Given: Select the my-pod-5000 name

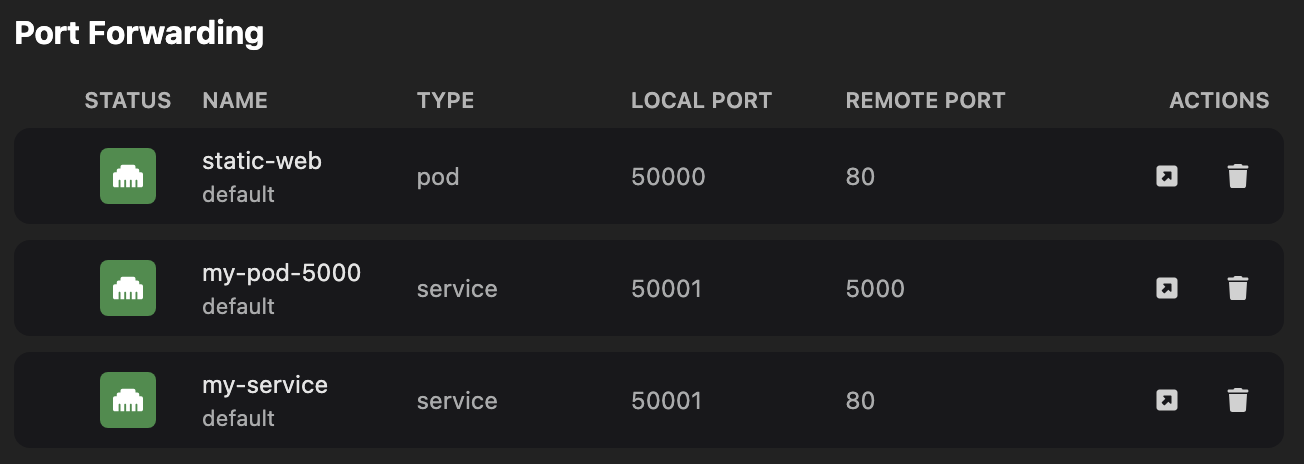Looking at the screenshot, I should pyautogui.click(x=281, y=272).
